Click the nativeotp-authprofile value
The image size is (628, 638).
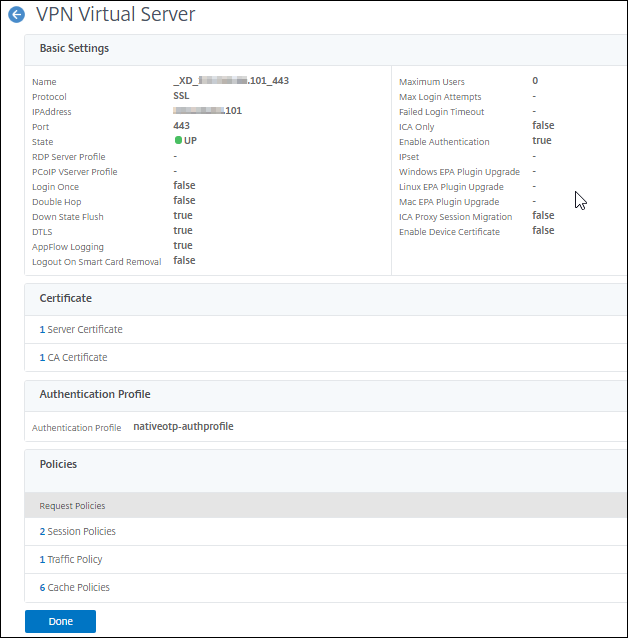coord(183,426)
